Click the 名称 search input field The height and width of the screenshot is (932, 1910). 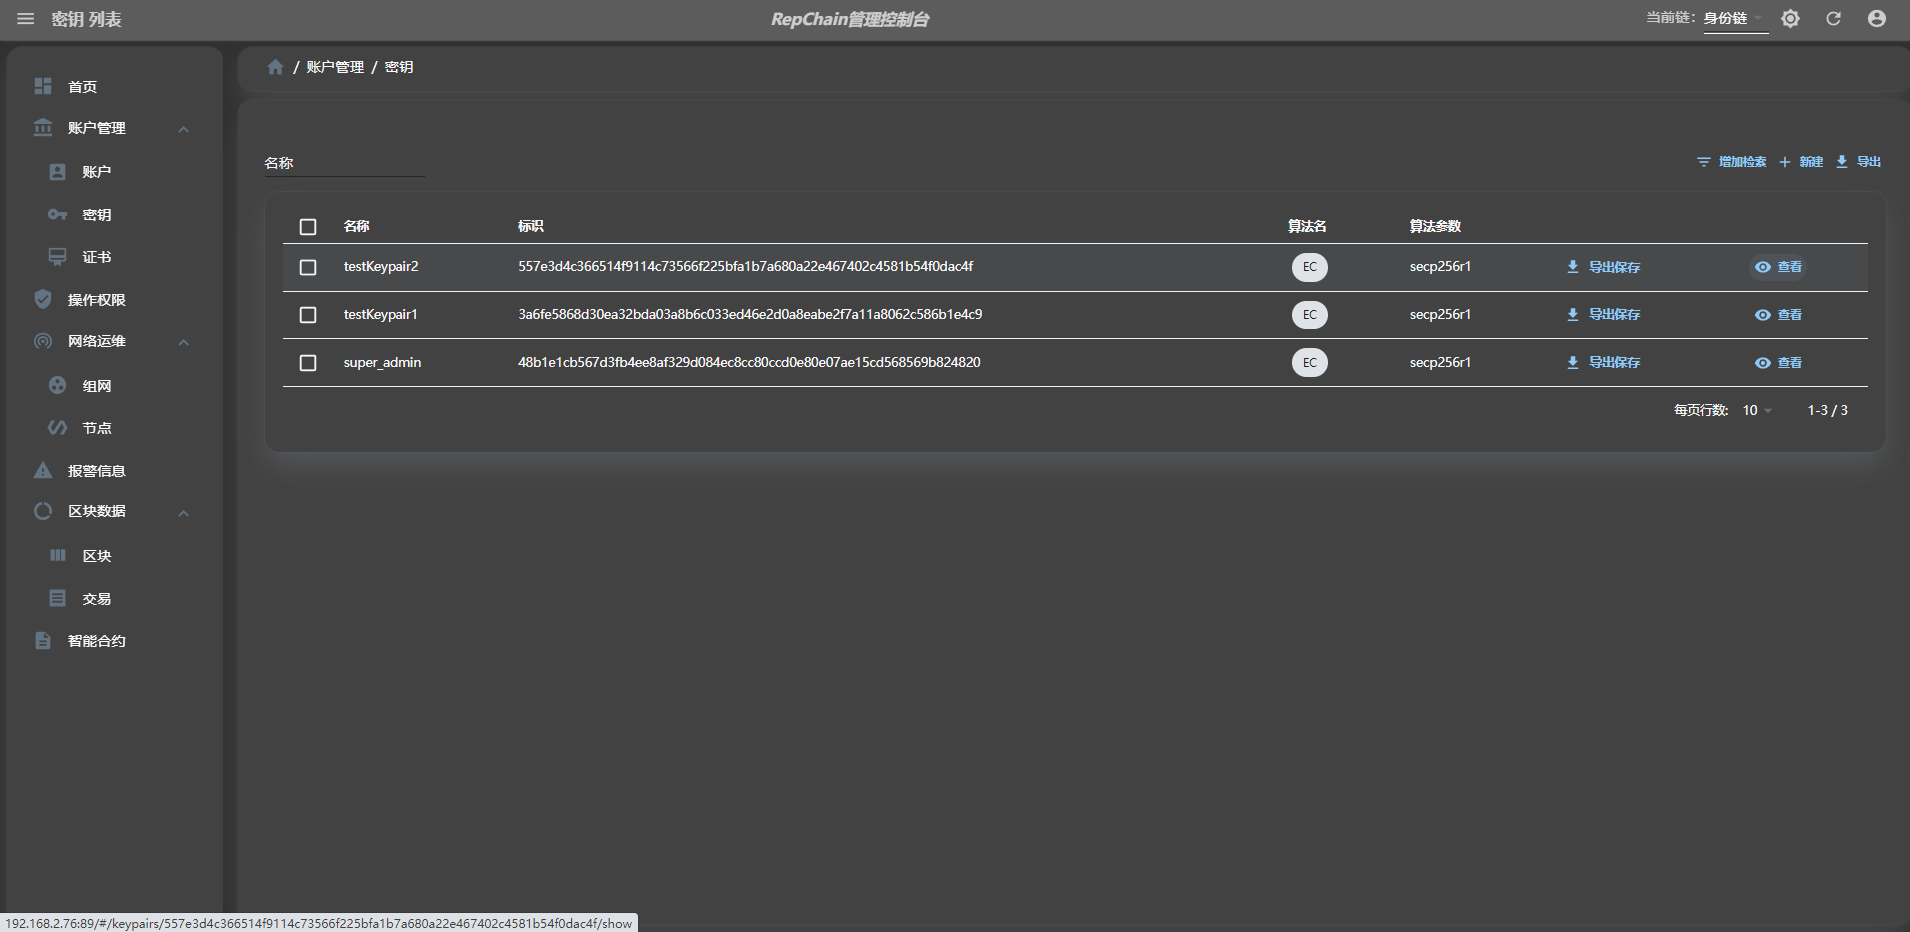click(344, 163)
